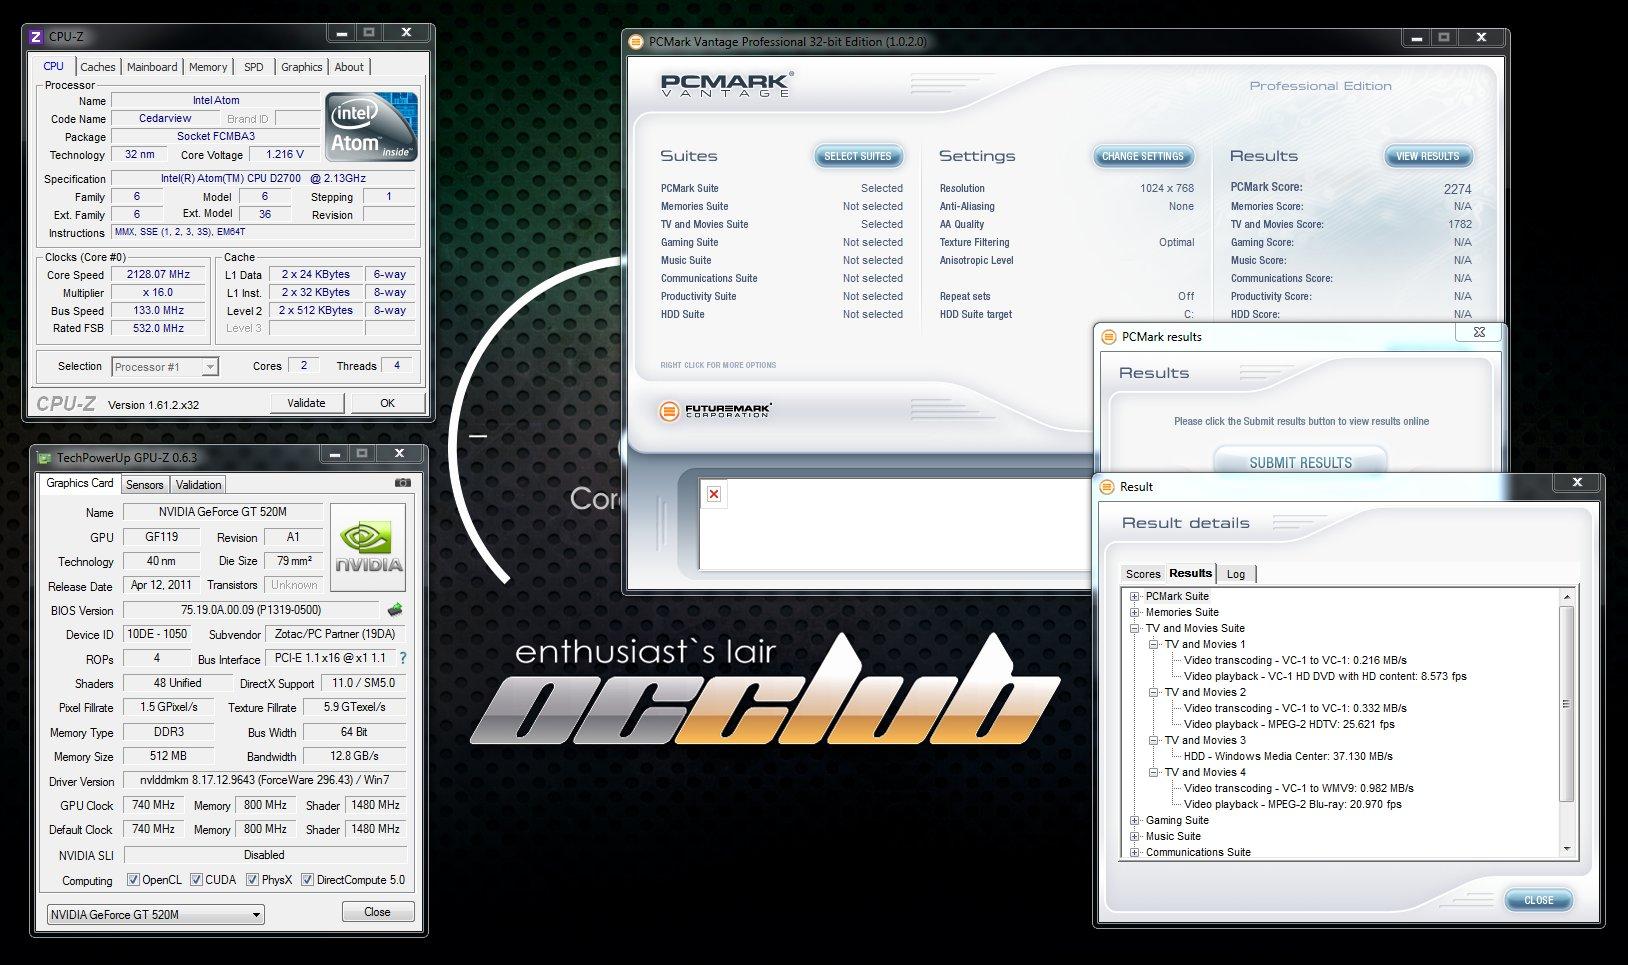Click the CHANGE SETTINGS button
The height and width of the screenshot is (965, 1628).
[1143, 156]
